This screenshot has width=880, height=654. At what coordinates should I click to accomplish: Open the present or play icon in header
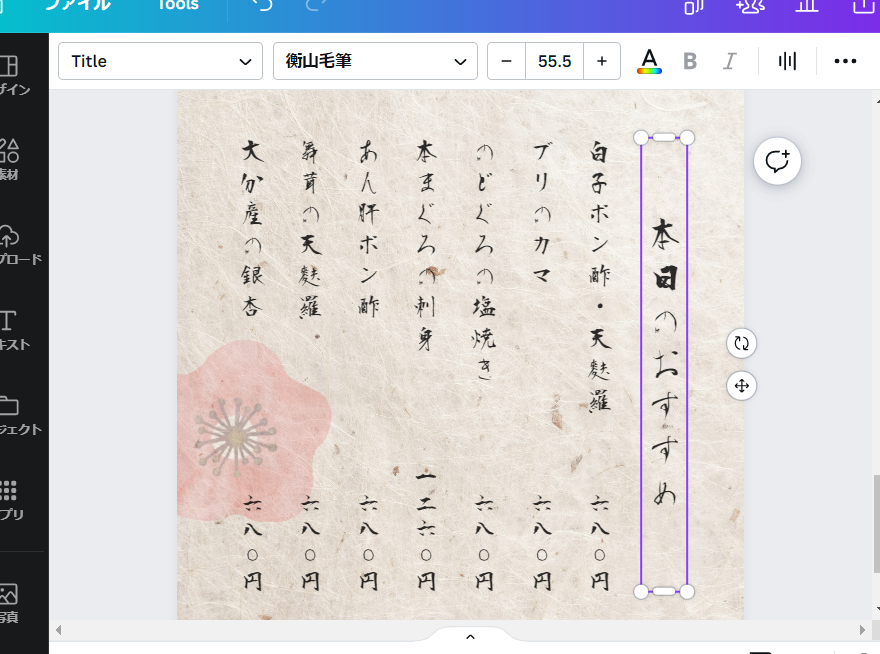click(x=694, y=5)
